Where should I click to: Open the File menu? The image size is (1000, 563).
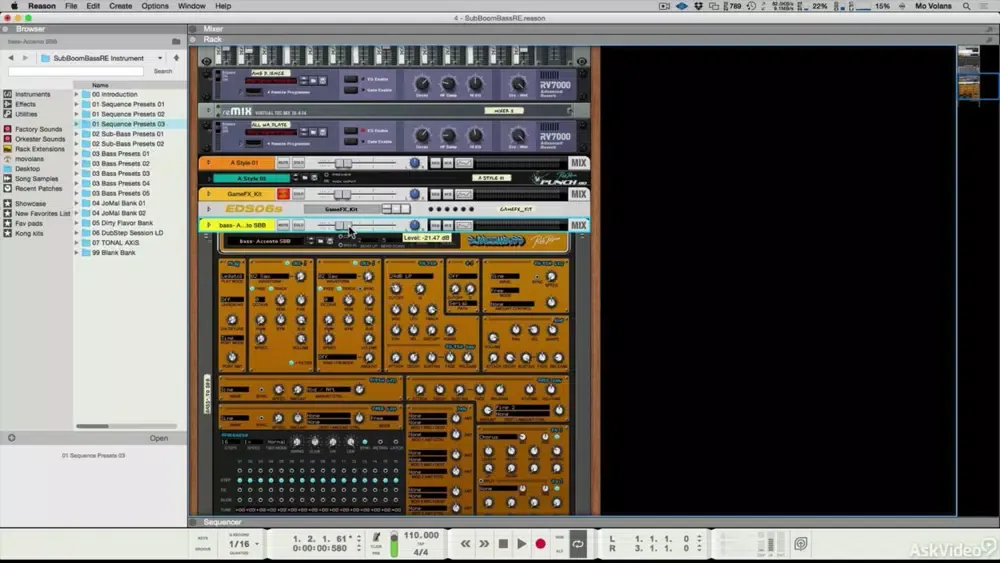click(x=71, y=6)
